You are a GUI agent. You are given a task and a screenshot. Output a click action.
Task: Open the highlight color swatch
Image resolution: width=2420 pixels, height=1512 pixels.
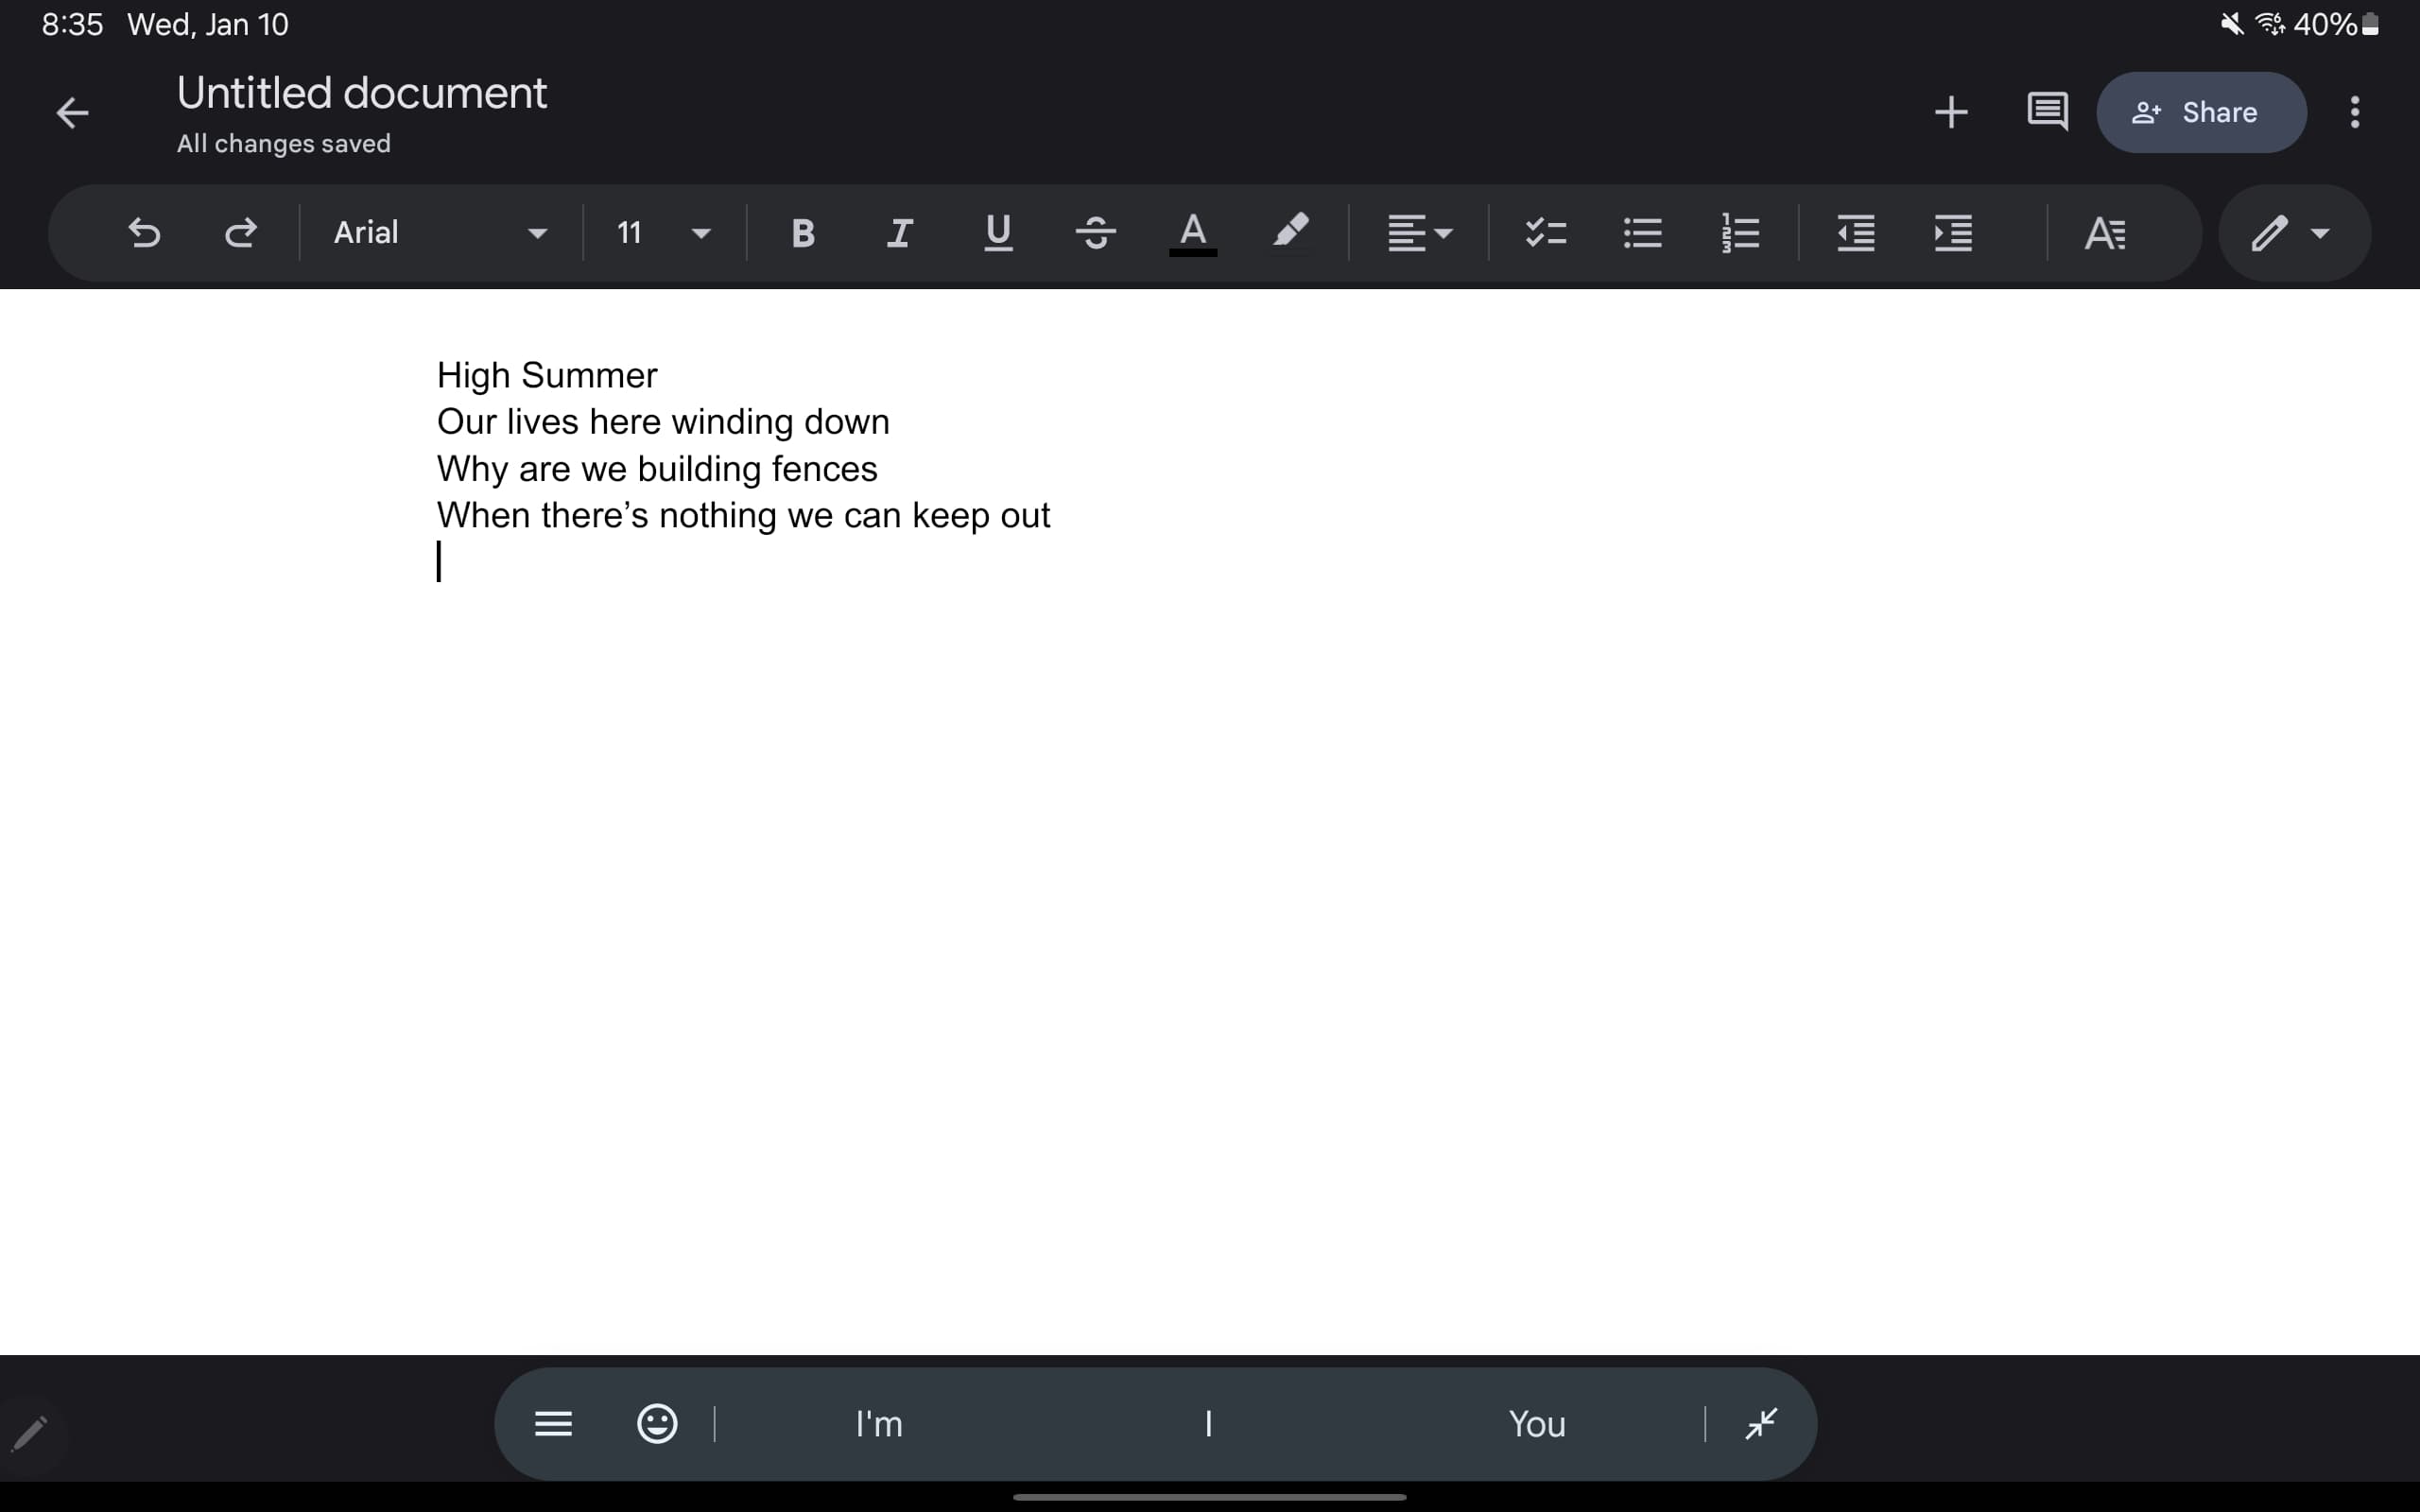click(1292, 232)
